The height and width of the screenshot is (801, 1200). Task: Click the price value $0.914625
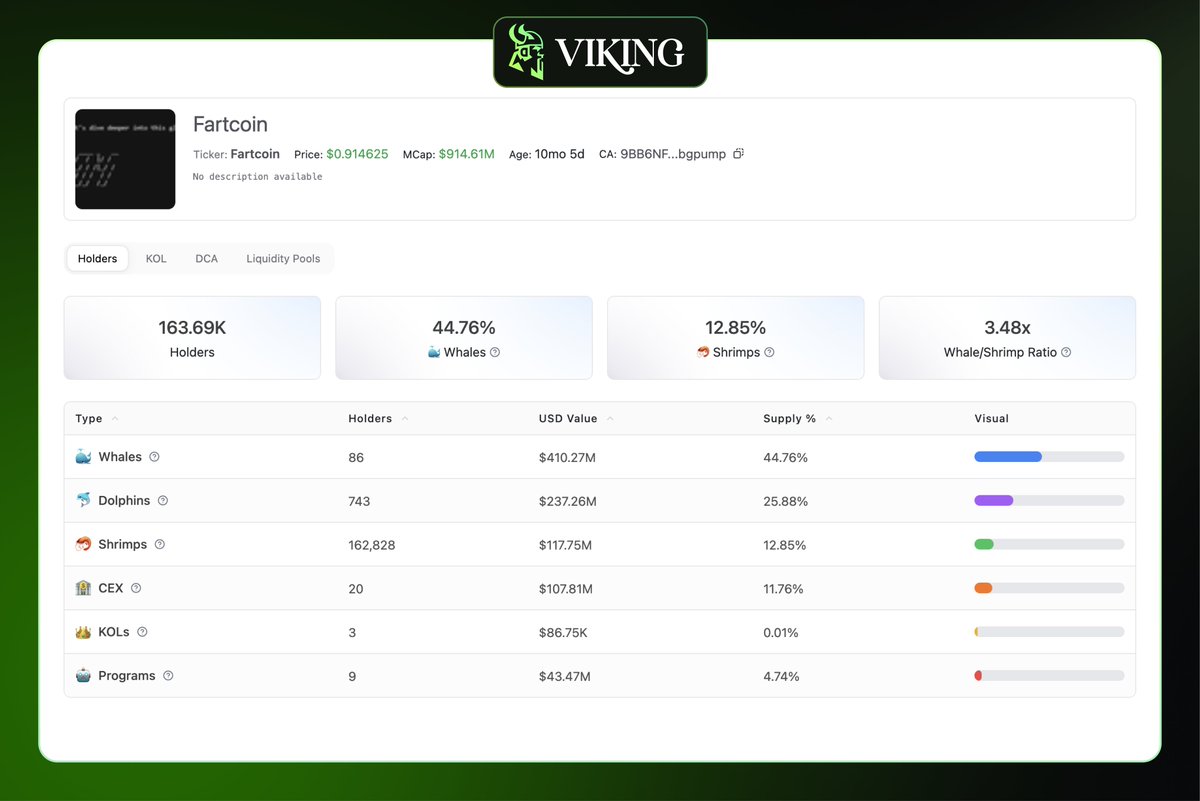coord(357,154)
